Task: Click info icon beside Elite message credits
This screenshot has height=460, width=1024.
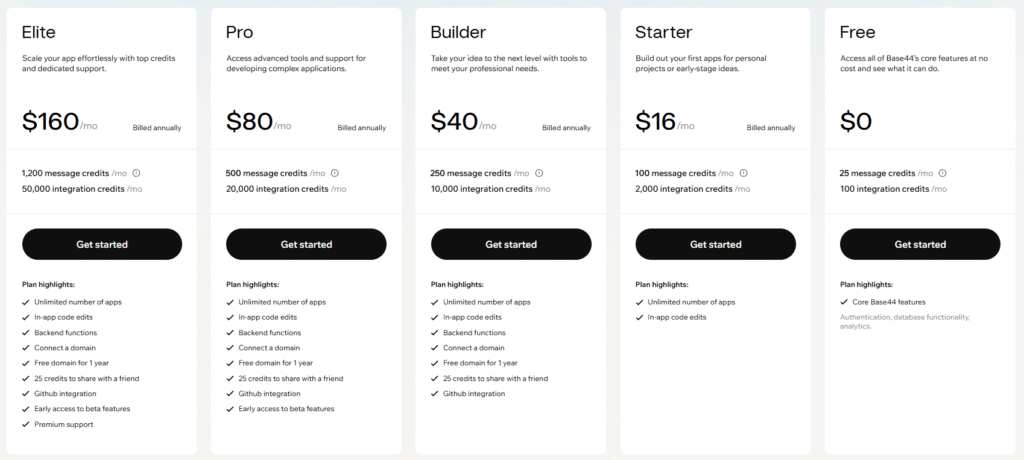Action: pos(136,173)
